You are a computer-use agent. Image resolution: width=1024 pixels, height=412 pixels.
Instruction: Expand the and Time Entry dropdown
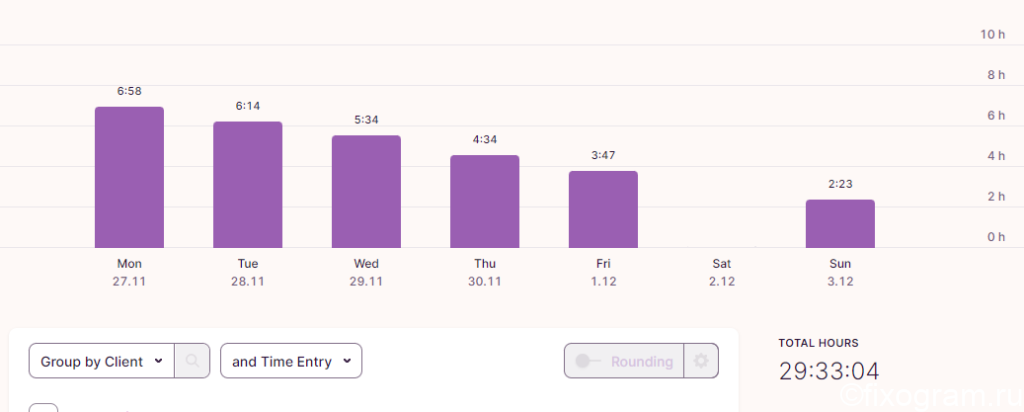(x=291, y=360)
